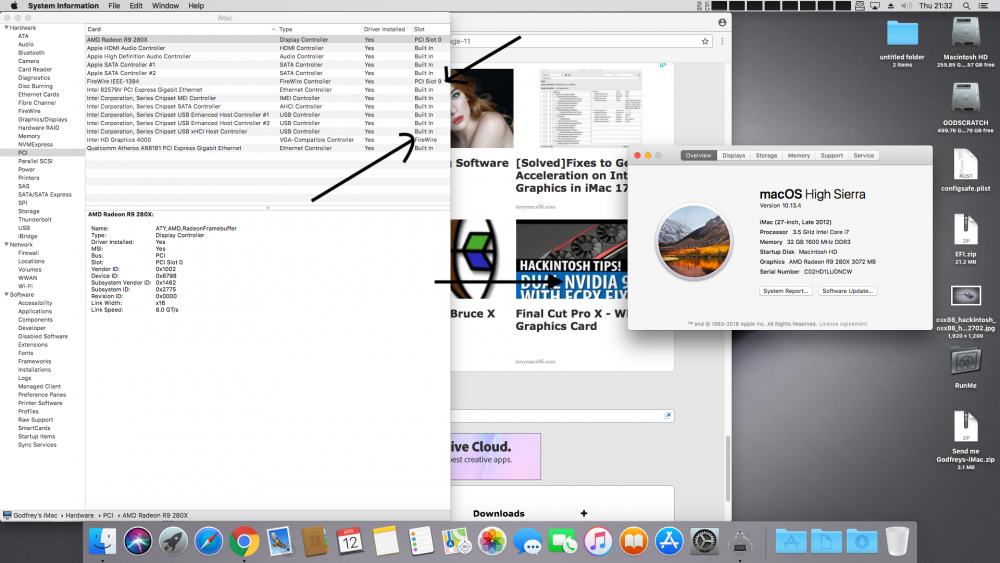Open the License Agreement link
This screenshot has width=1000, height=563.
pos(843,324)
